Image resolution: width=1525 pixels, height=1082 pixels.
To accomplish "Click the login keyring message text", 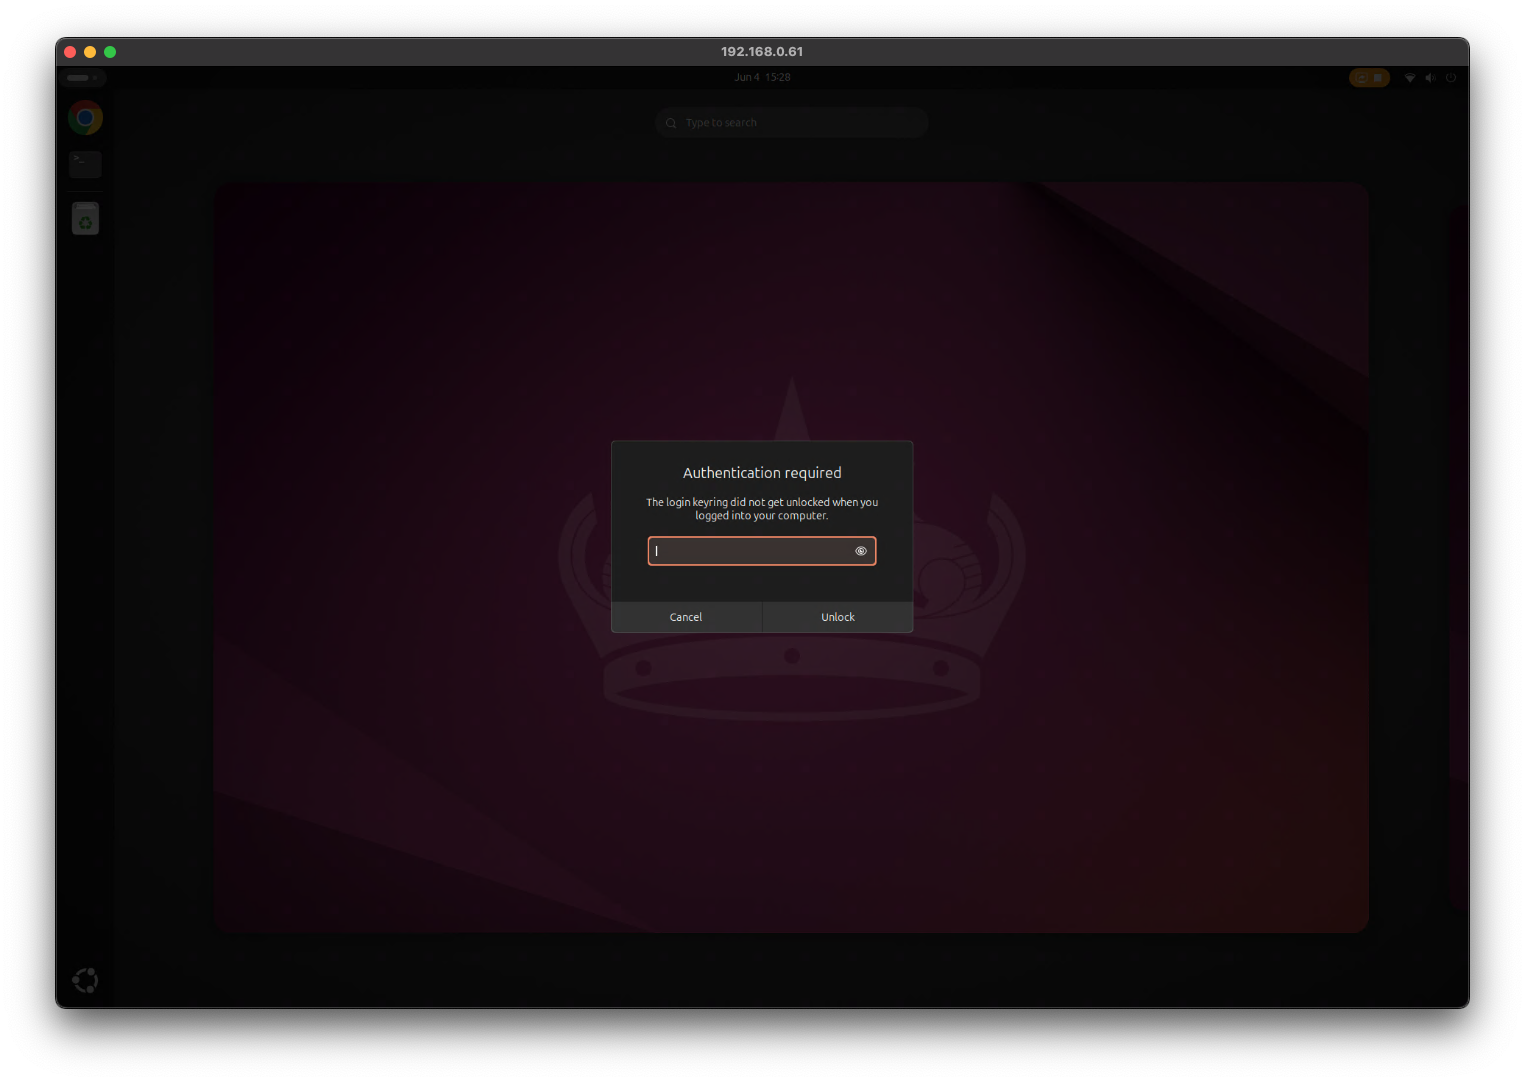I will tap(762, 509).
